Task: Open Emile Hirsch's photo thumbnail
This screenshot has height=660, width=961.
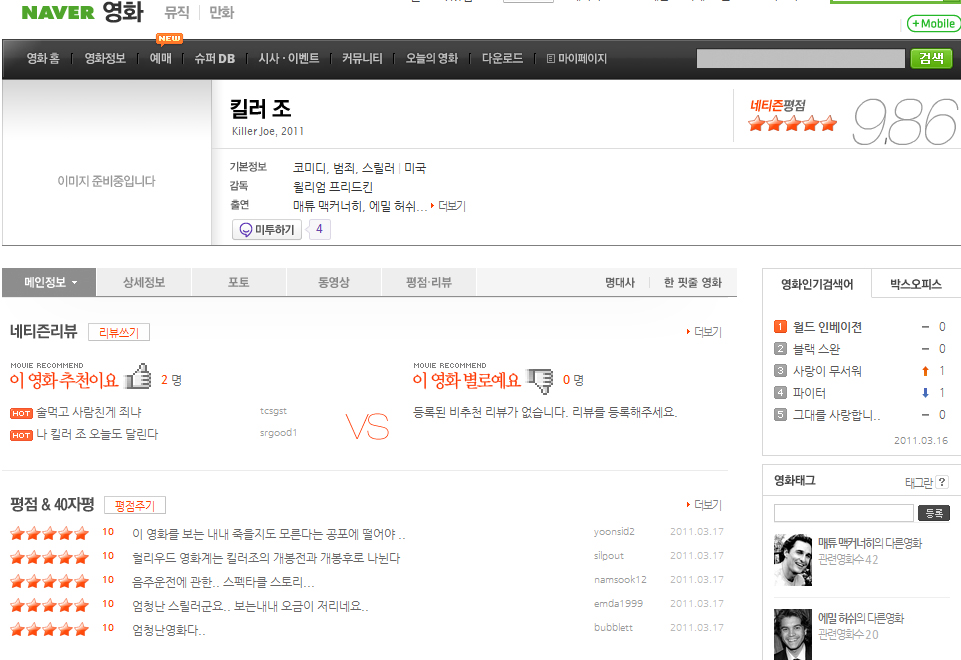Action: pyautogui.click(x=792, y=634)
